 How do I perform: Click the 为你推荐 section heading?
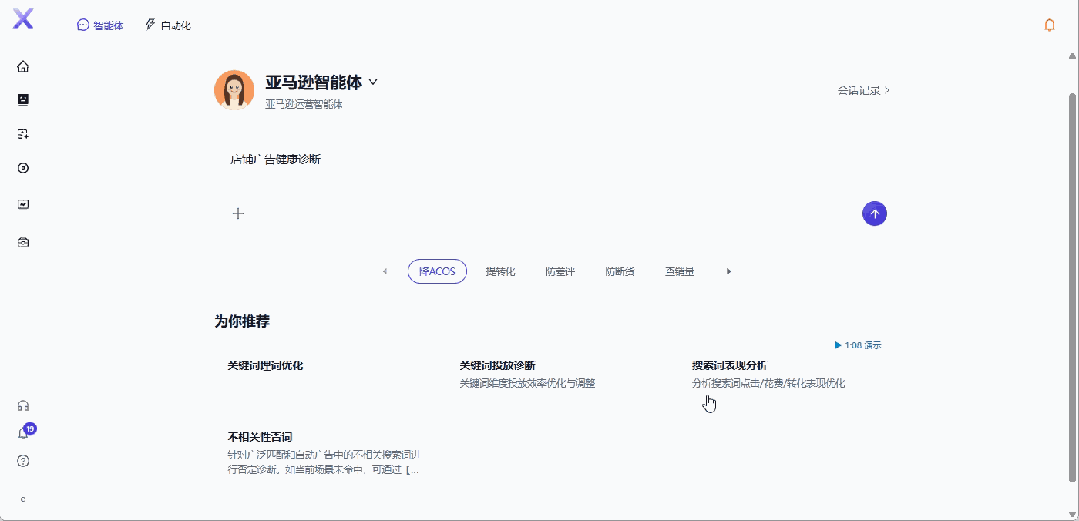pyautogui.click(x=242, y=321)
